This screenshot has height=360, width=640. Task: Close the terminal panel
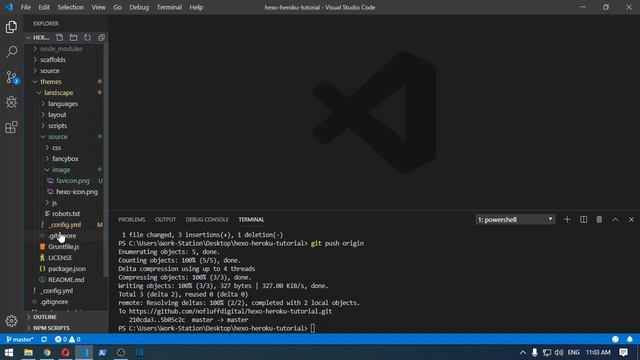tap(631, 220)
